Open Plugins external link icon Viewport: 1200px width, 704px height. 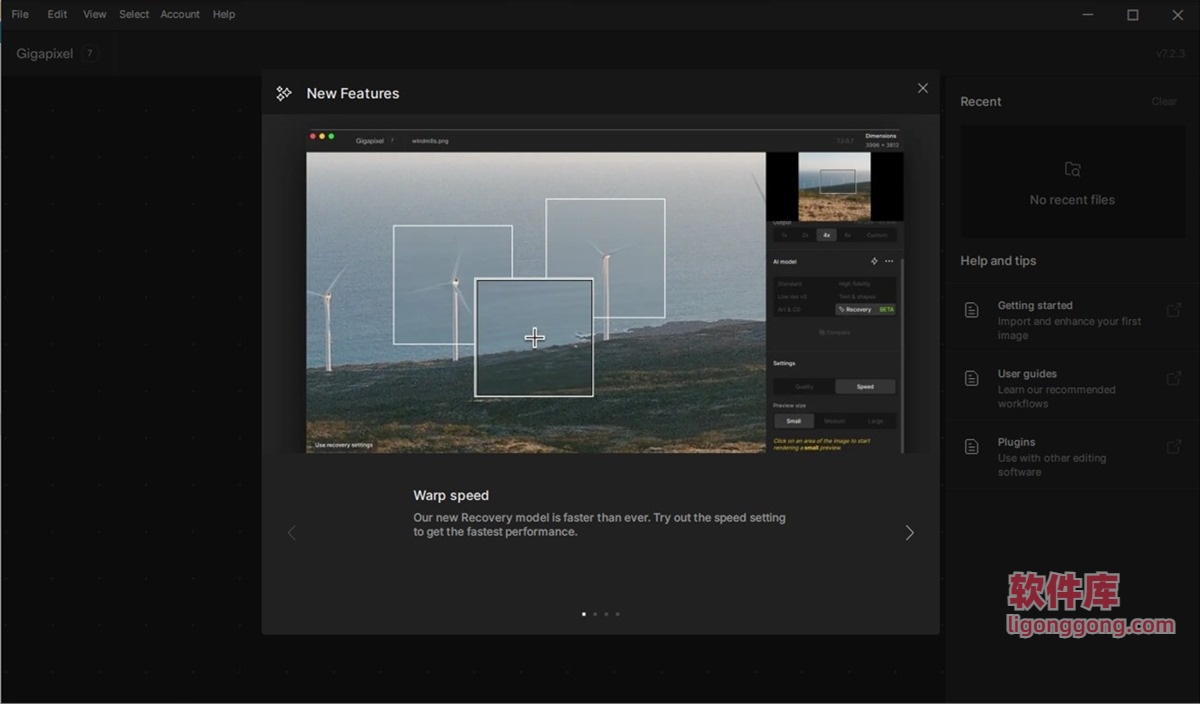pos(1174,446)
